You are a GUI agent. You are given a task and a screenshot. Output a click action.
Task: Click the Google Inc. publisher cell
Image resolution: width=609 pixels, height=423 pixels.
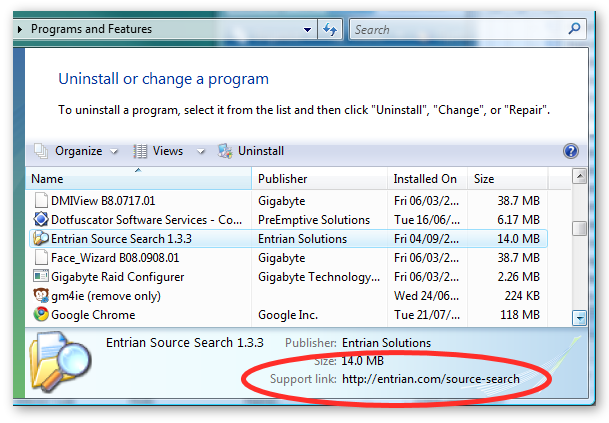pyautogui.click(x=288, y=315)
